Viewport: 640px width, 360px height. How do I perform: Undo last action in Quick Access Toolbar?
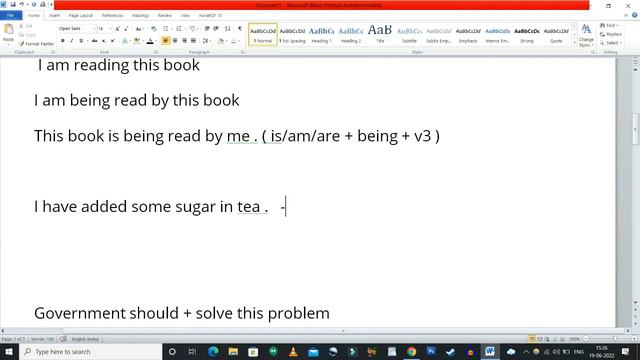pos(21,4)
